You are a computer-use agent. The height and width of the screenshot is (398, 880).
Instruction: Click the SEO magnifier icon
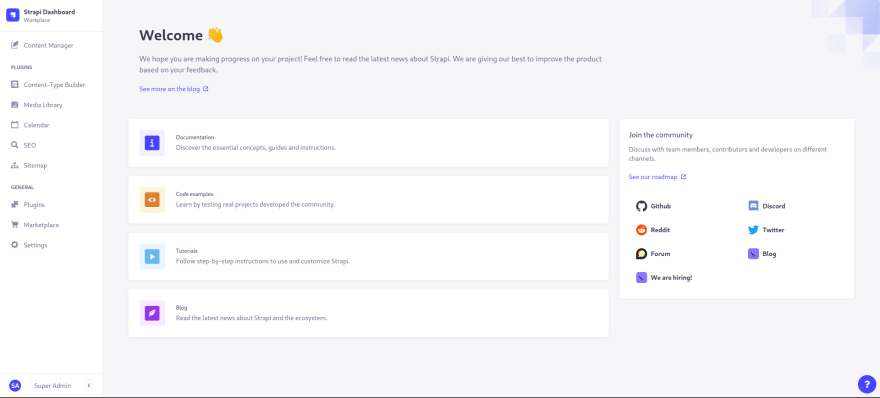click(15, 145)
